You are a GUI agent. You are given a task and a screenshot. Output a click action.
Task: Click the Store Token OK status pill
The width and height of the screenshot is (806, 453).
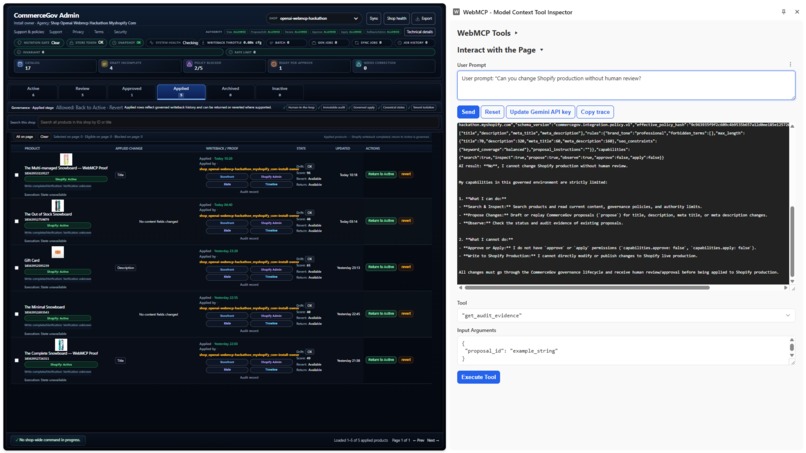click(86, 43)
